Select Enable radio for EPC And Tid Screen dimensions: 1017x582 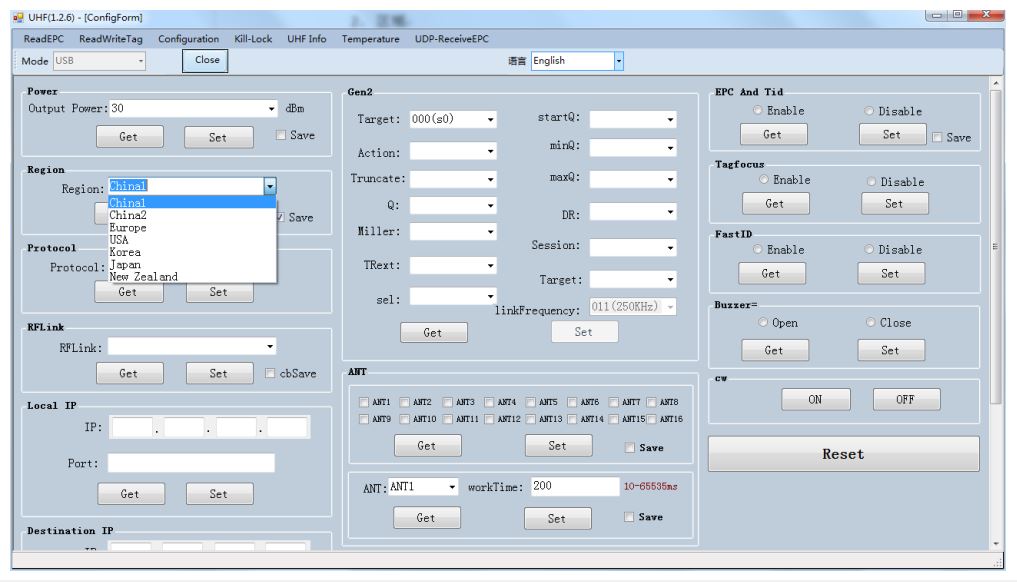point(759,111)
